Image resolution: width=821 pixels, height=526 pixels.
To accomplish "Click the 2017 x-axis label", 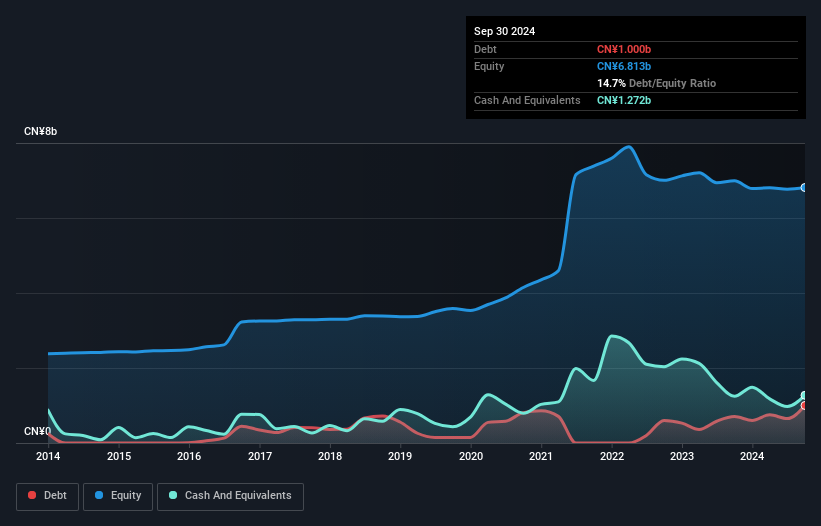I will point(260,456).
